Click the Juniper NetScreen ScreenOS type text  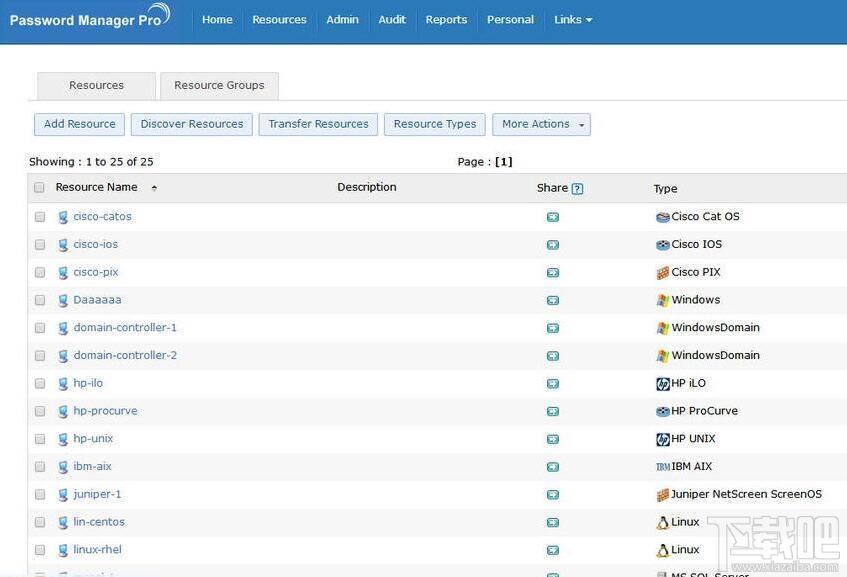click(x=747, y=494)
